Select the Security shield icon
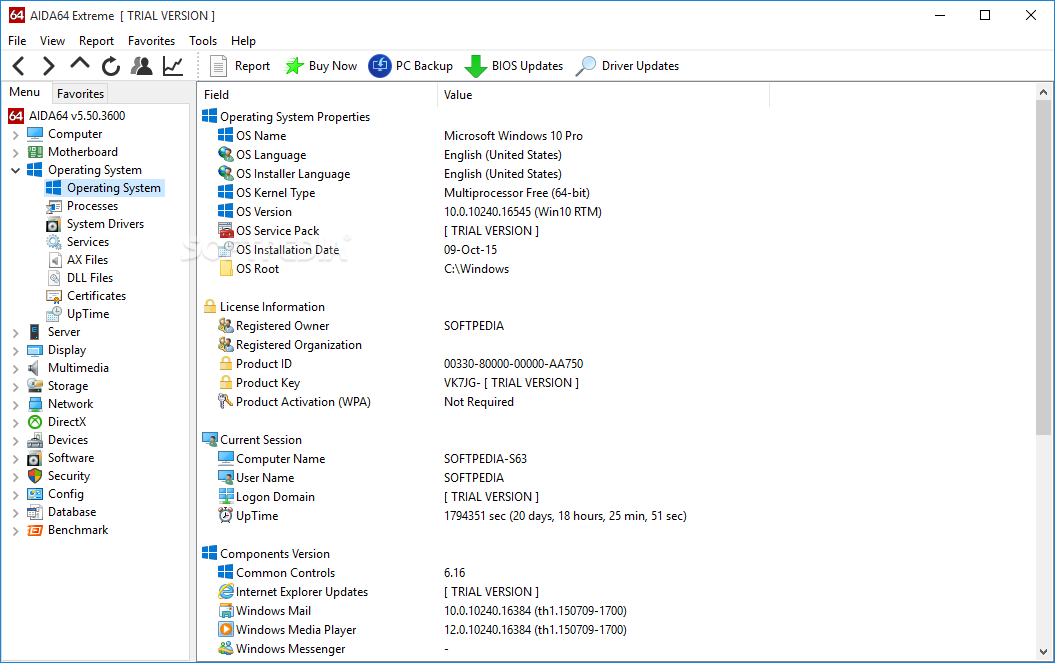This screenshot has height=663, width=1055. [x=35, y=476]
